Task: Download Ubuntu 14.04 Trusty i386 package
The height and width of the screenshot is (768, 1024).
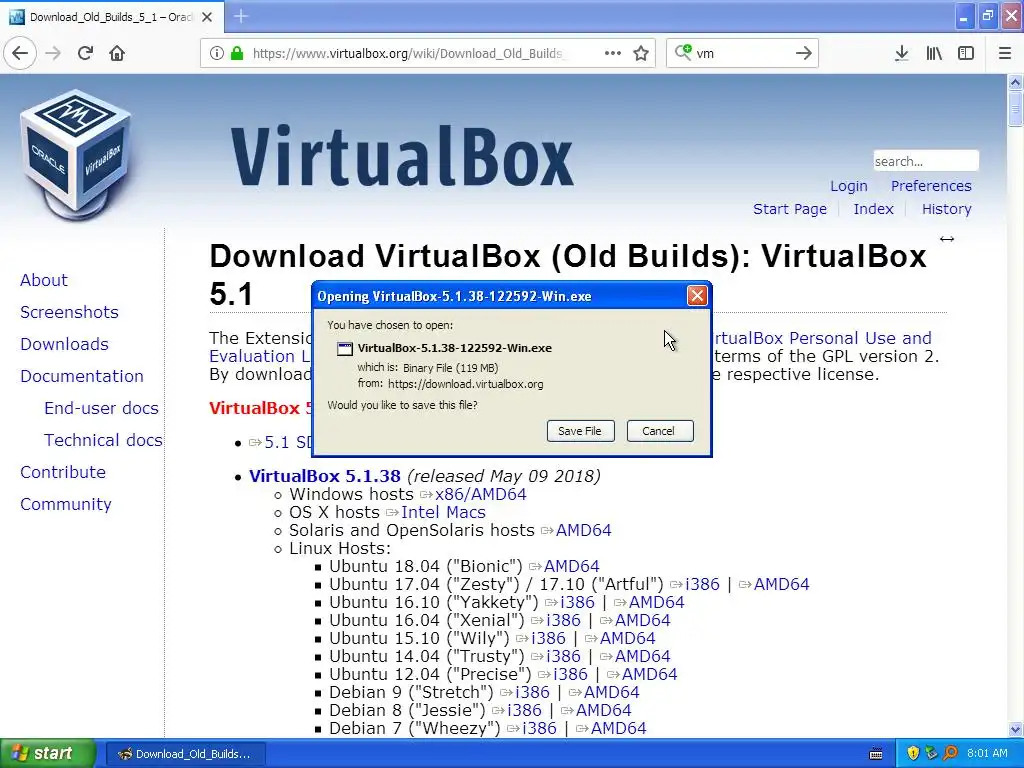Action: [563, 656]
